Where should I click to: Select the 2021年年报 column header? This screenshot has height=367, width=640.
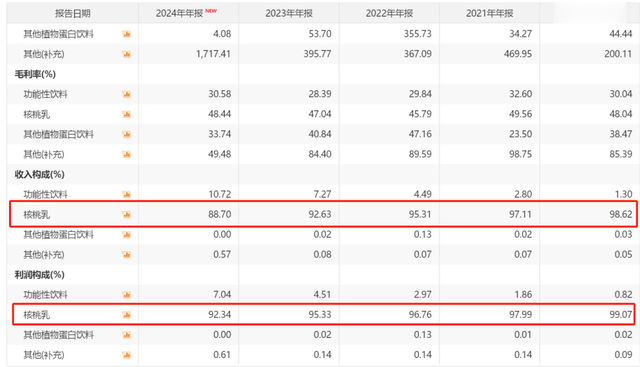tap(490, 13)
